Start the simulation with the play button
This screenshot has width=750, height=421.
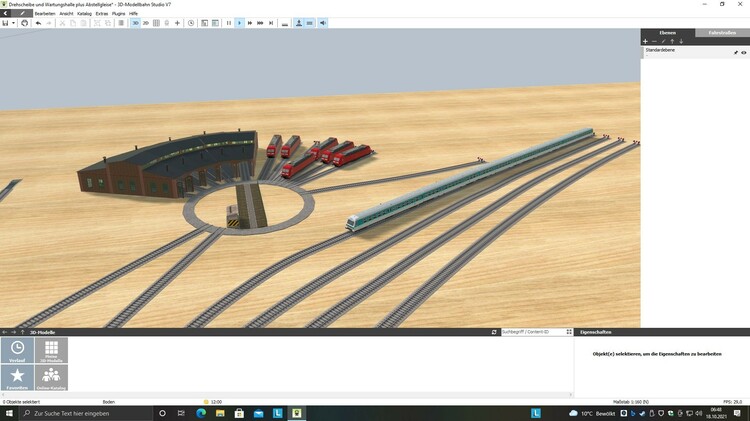(x=239, y=23)
